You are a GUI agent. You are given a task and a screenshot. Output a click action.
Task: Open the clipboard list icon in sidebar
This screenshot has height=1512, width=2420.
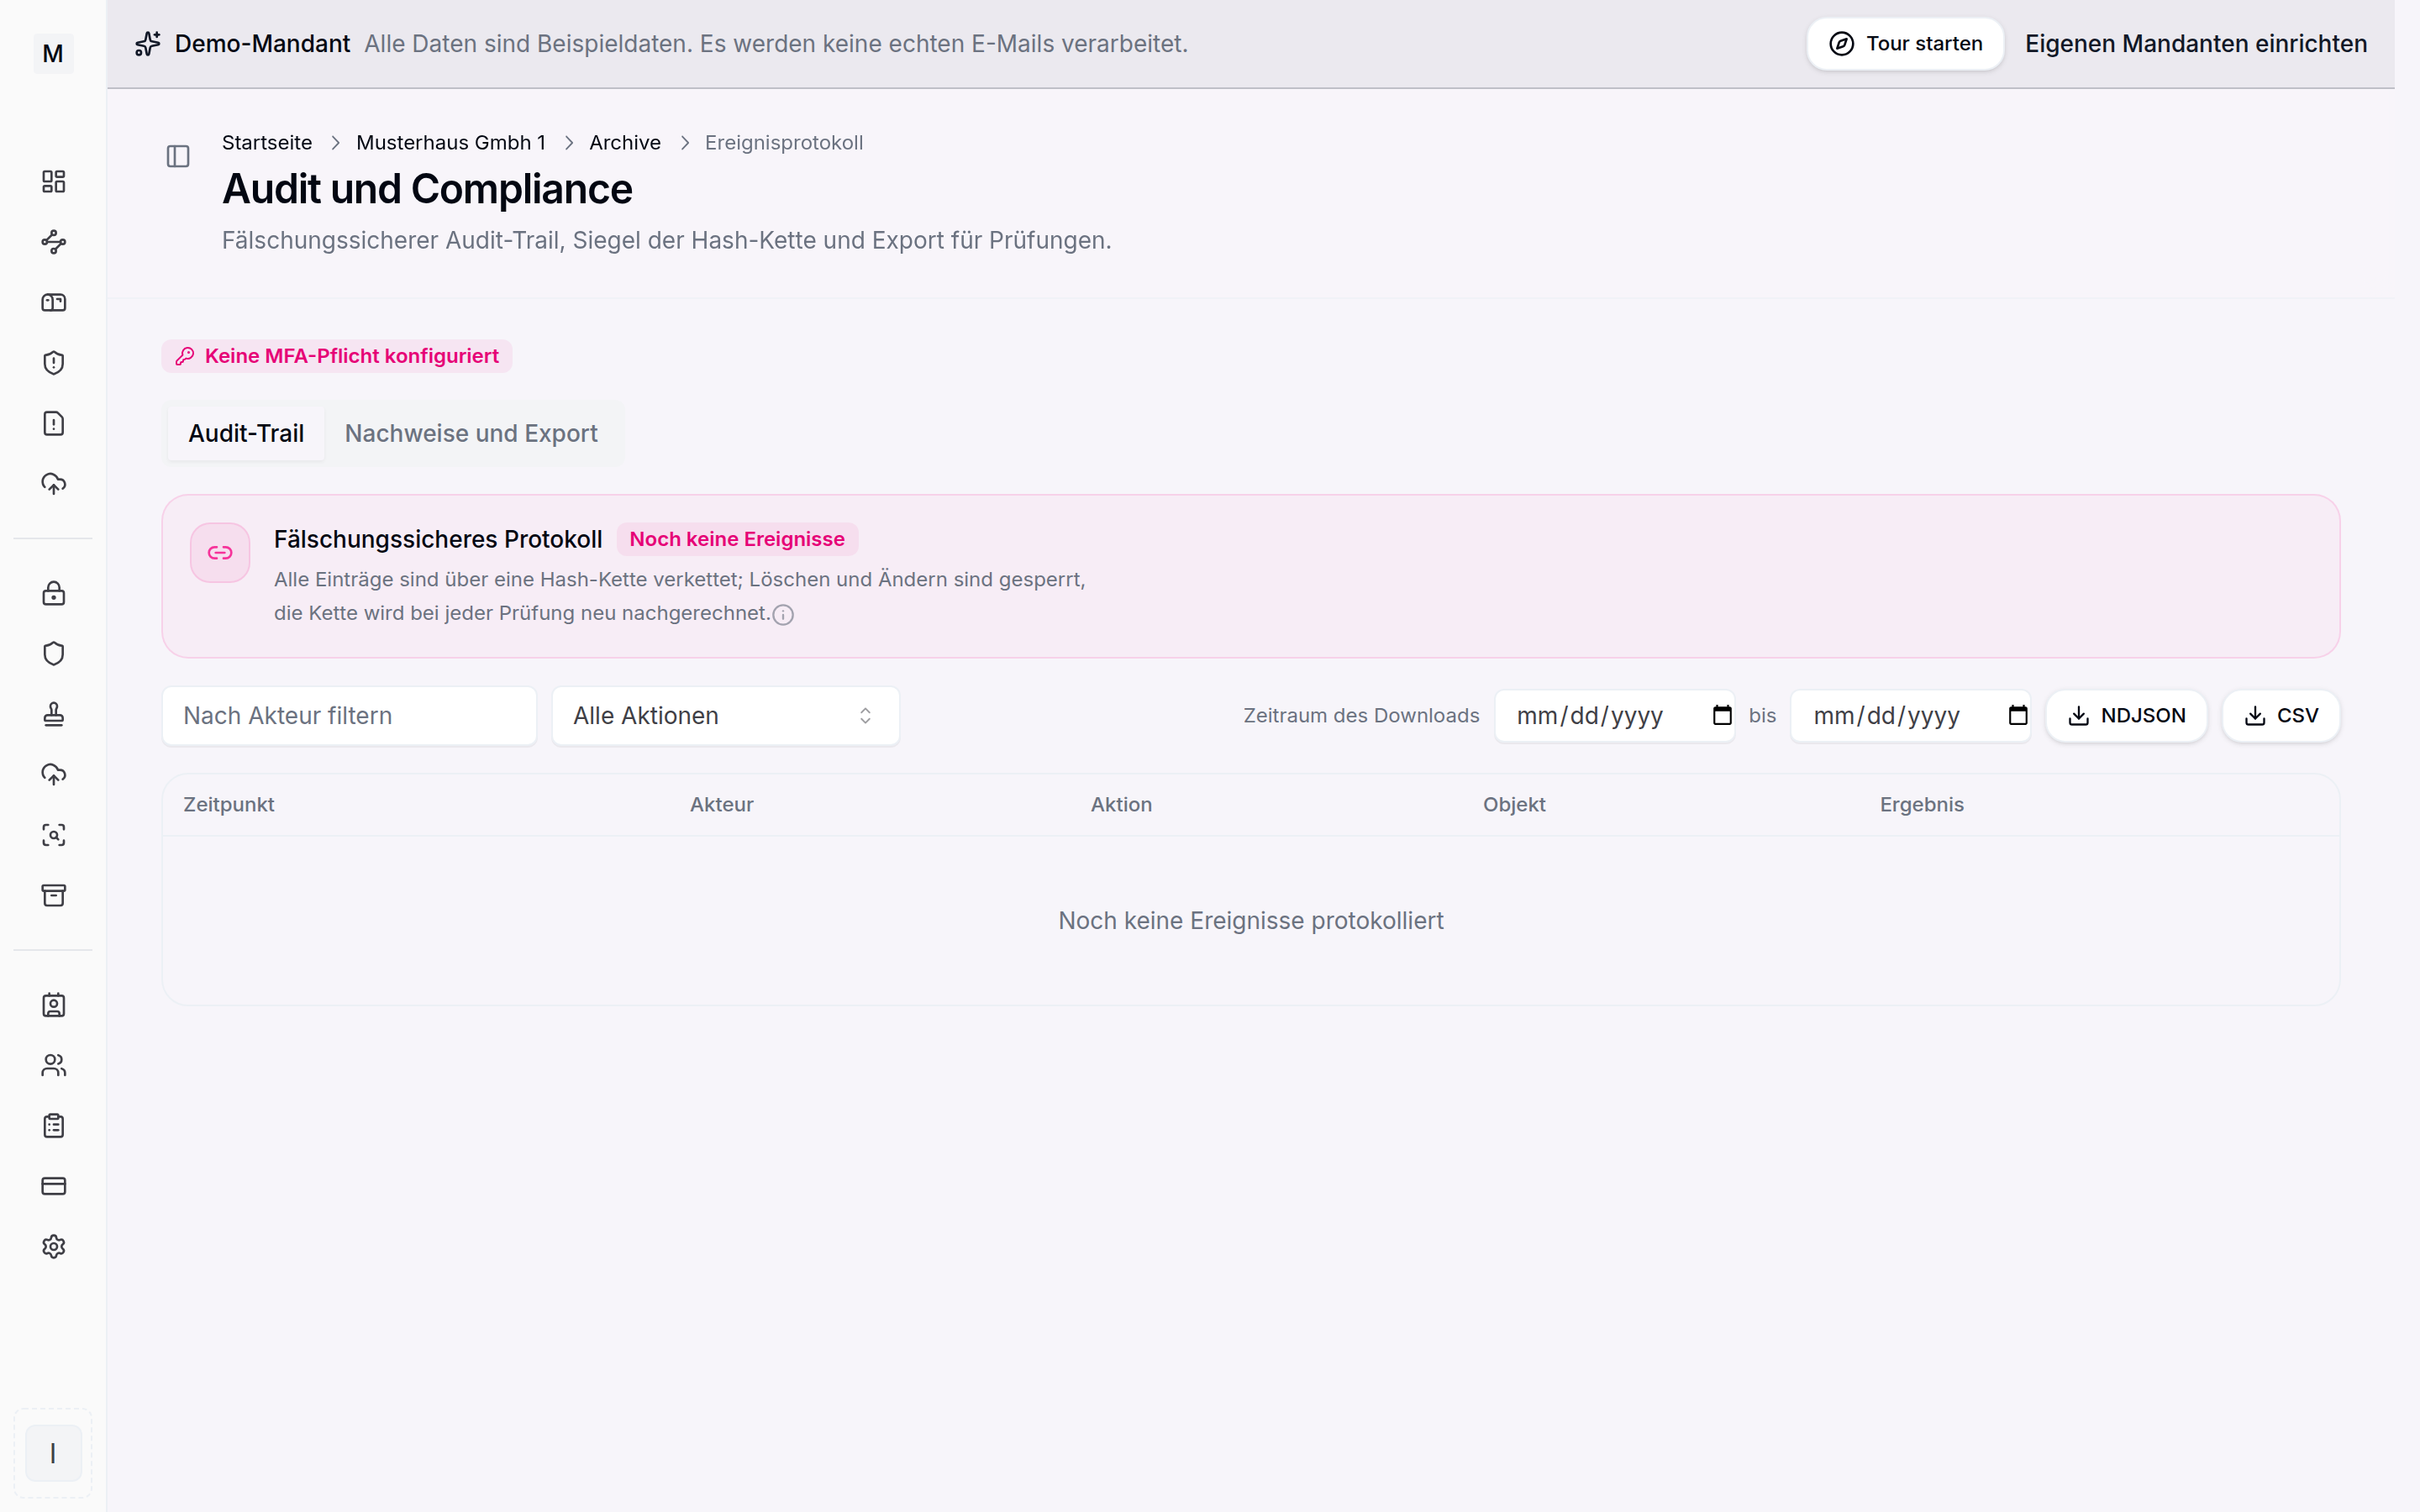pyautogui.click(x=53, y=1126)
